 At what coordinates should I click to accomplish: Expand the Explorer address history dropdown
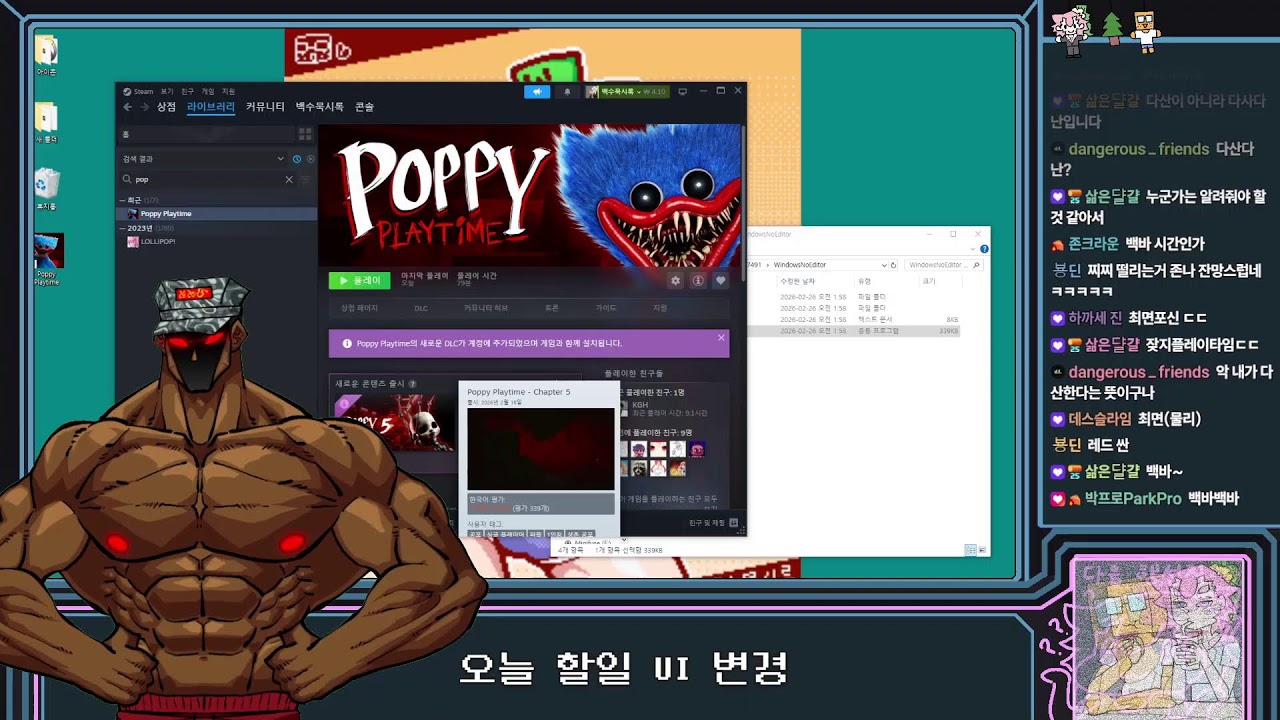click(x=883, y=265)
